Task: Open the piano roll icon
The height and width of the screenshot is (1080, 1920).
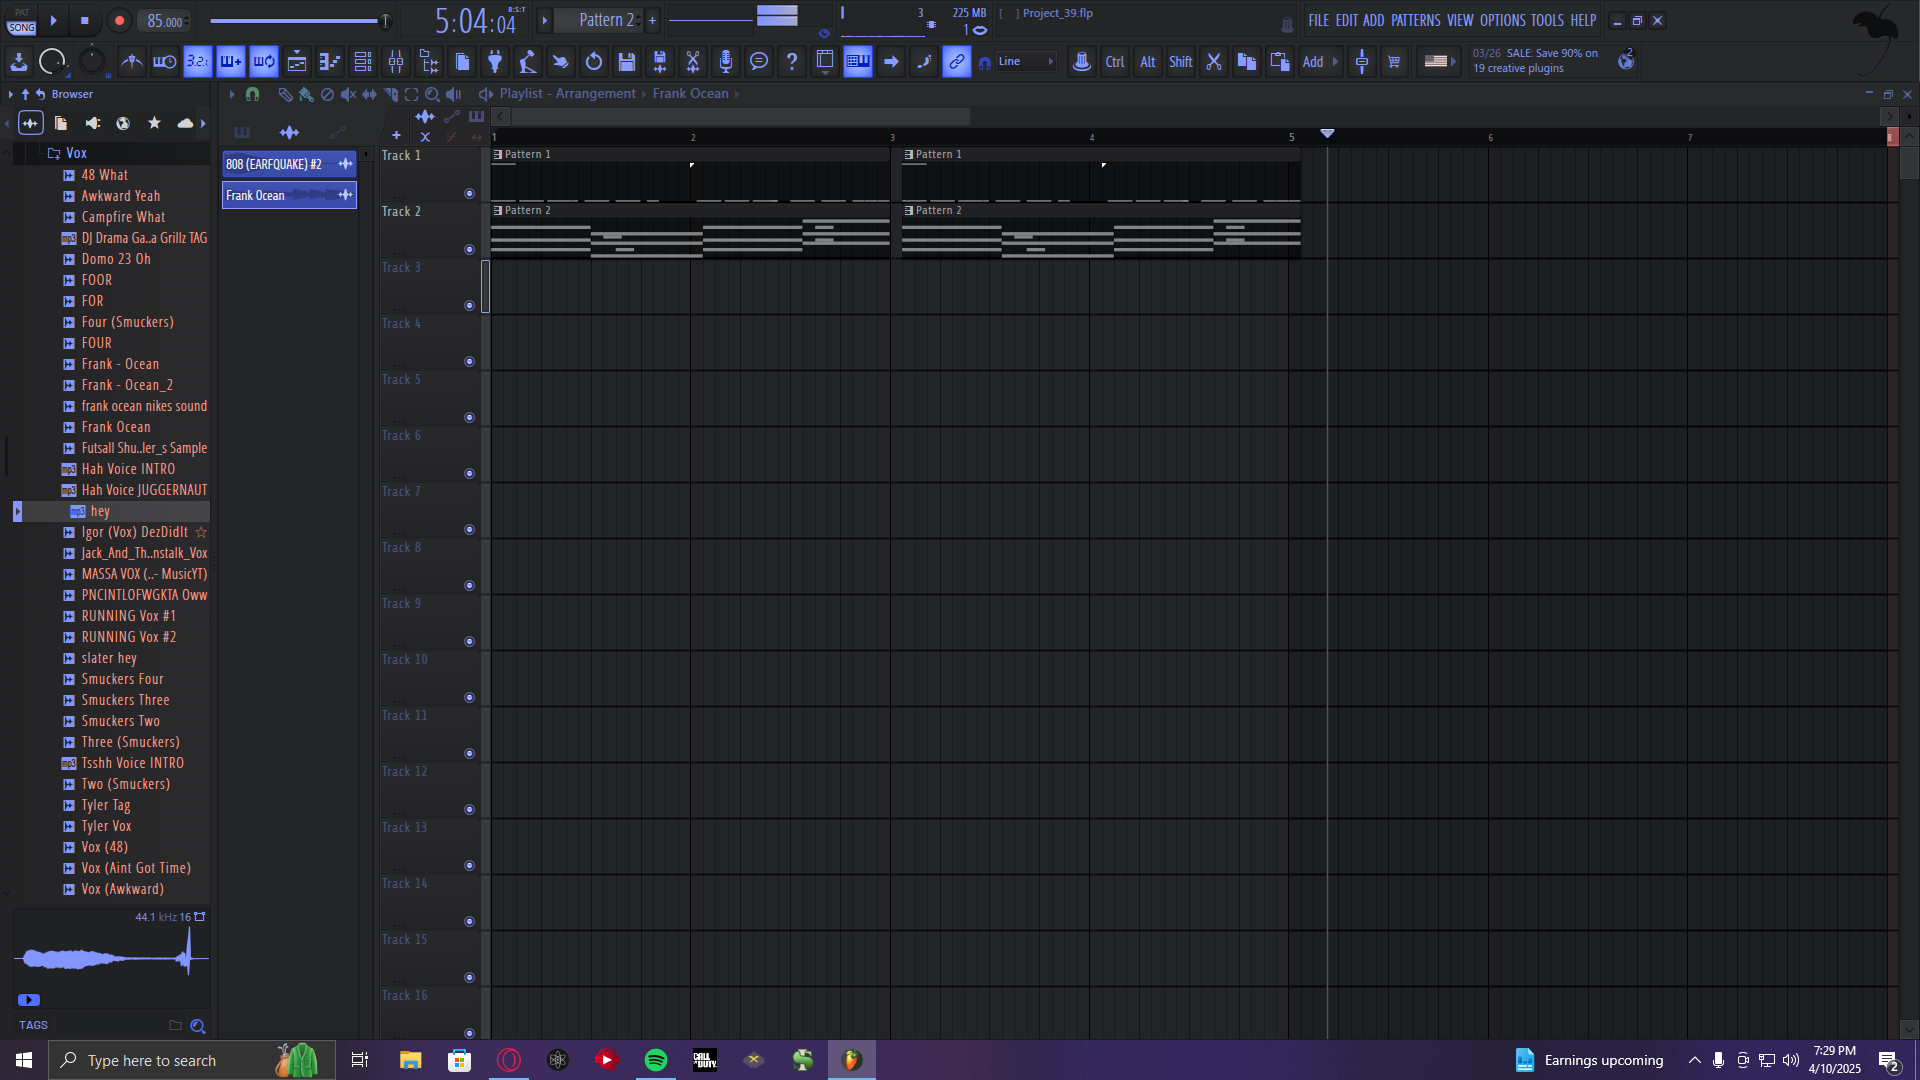Action: pos(329,62)
